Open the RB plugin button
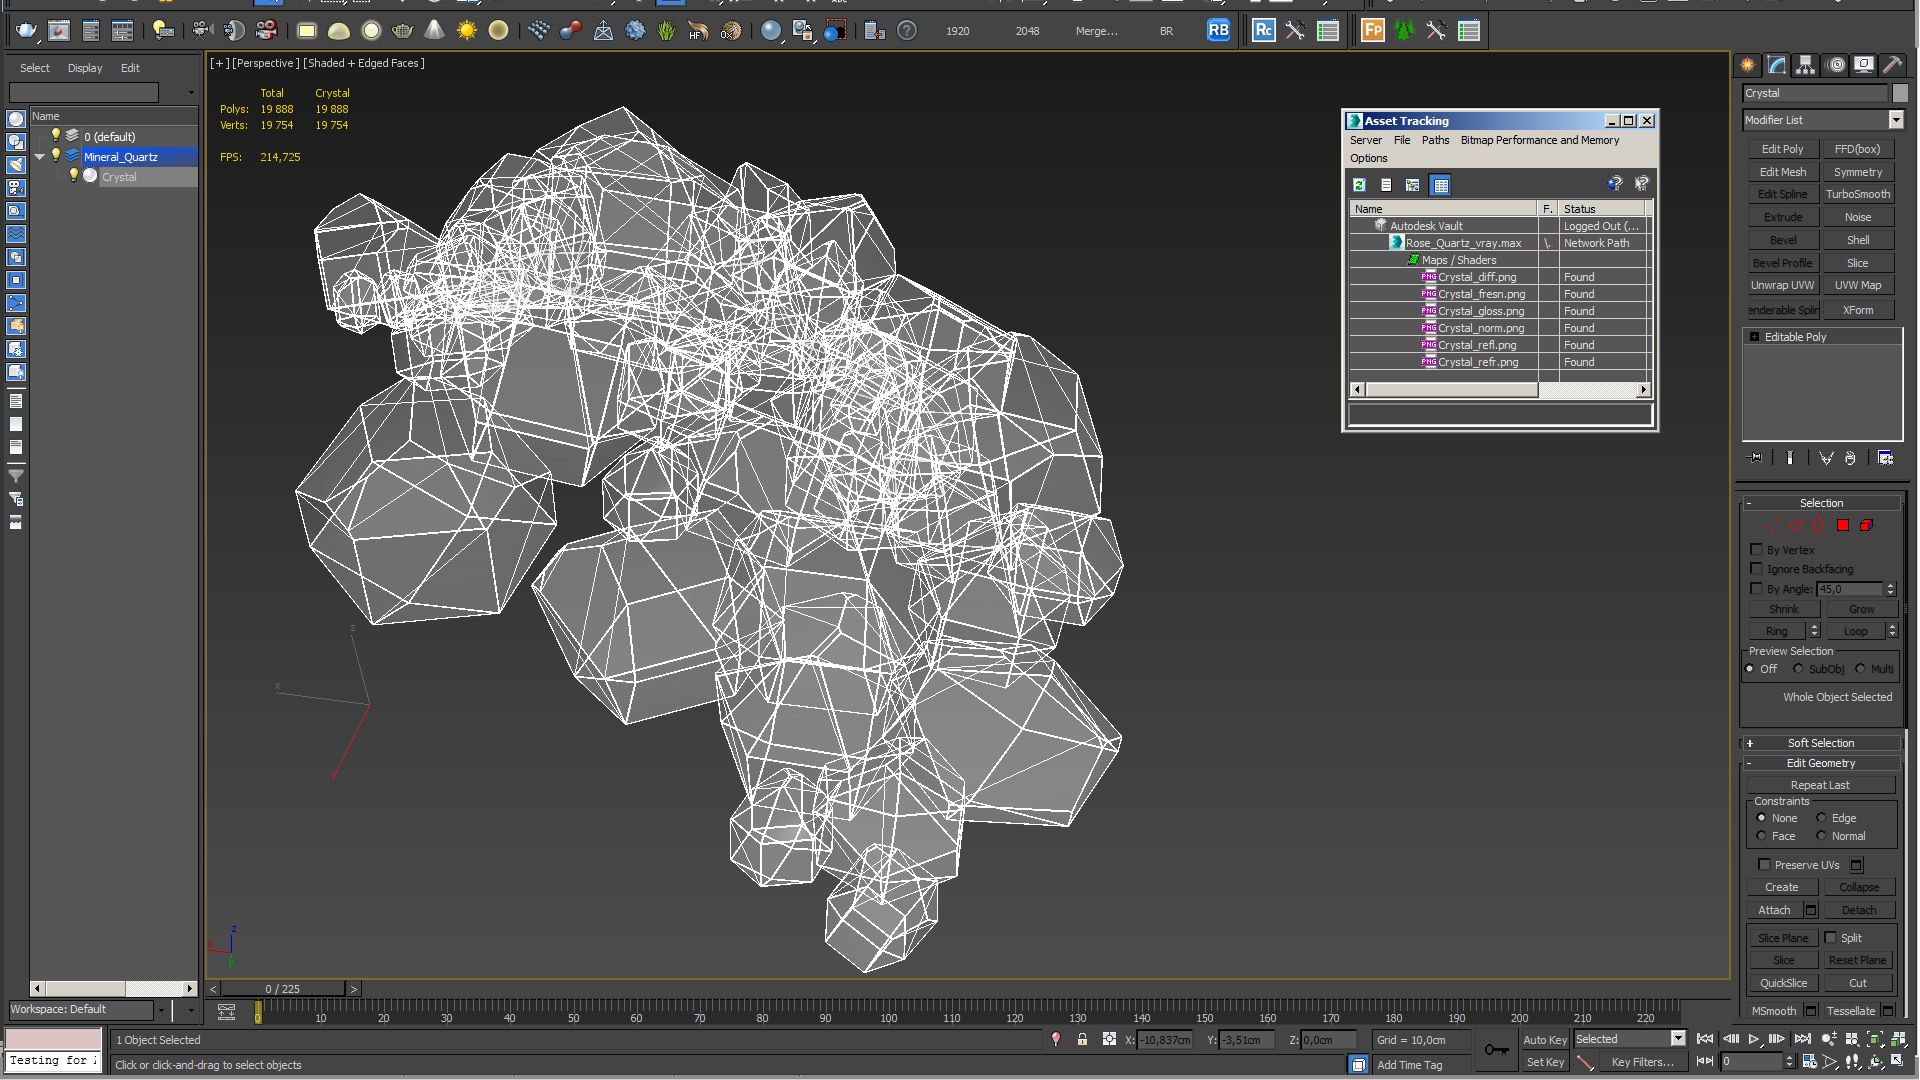The image size is (1920, 1080). [1218, 31]
